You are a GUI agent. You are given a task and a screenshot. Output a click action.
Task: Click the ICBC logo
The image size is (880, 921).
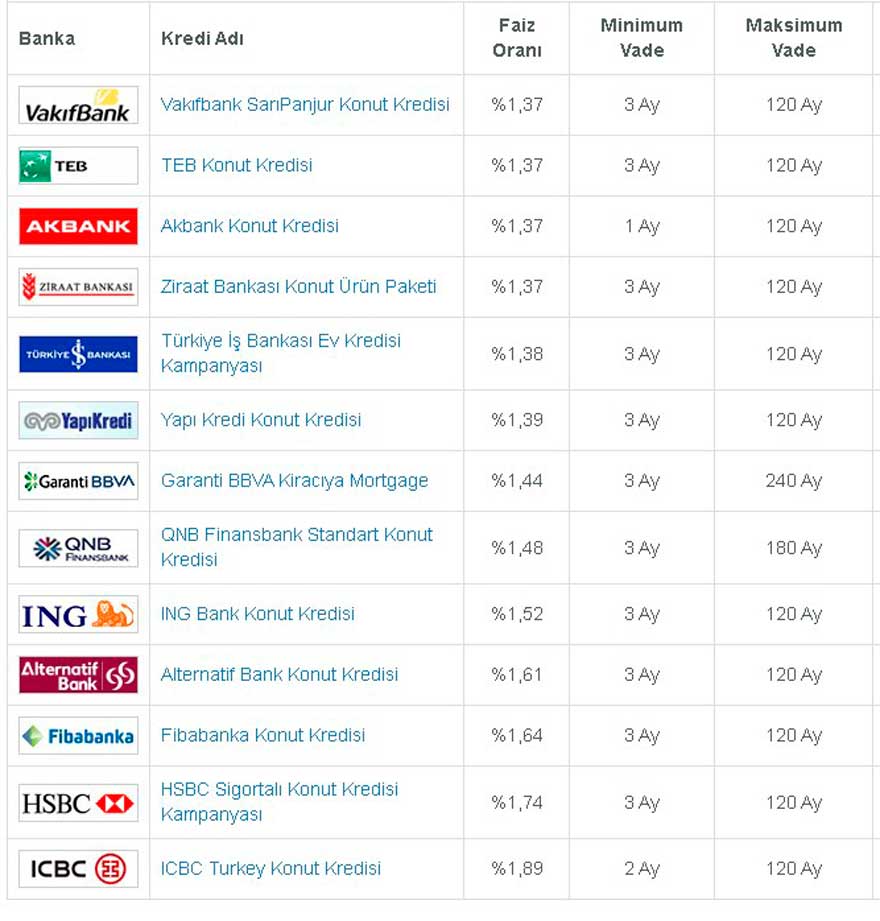(x=78, y=869)
